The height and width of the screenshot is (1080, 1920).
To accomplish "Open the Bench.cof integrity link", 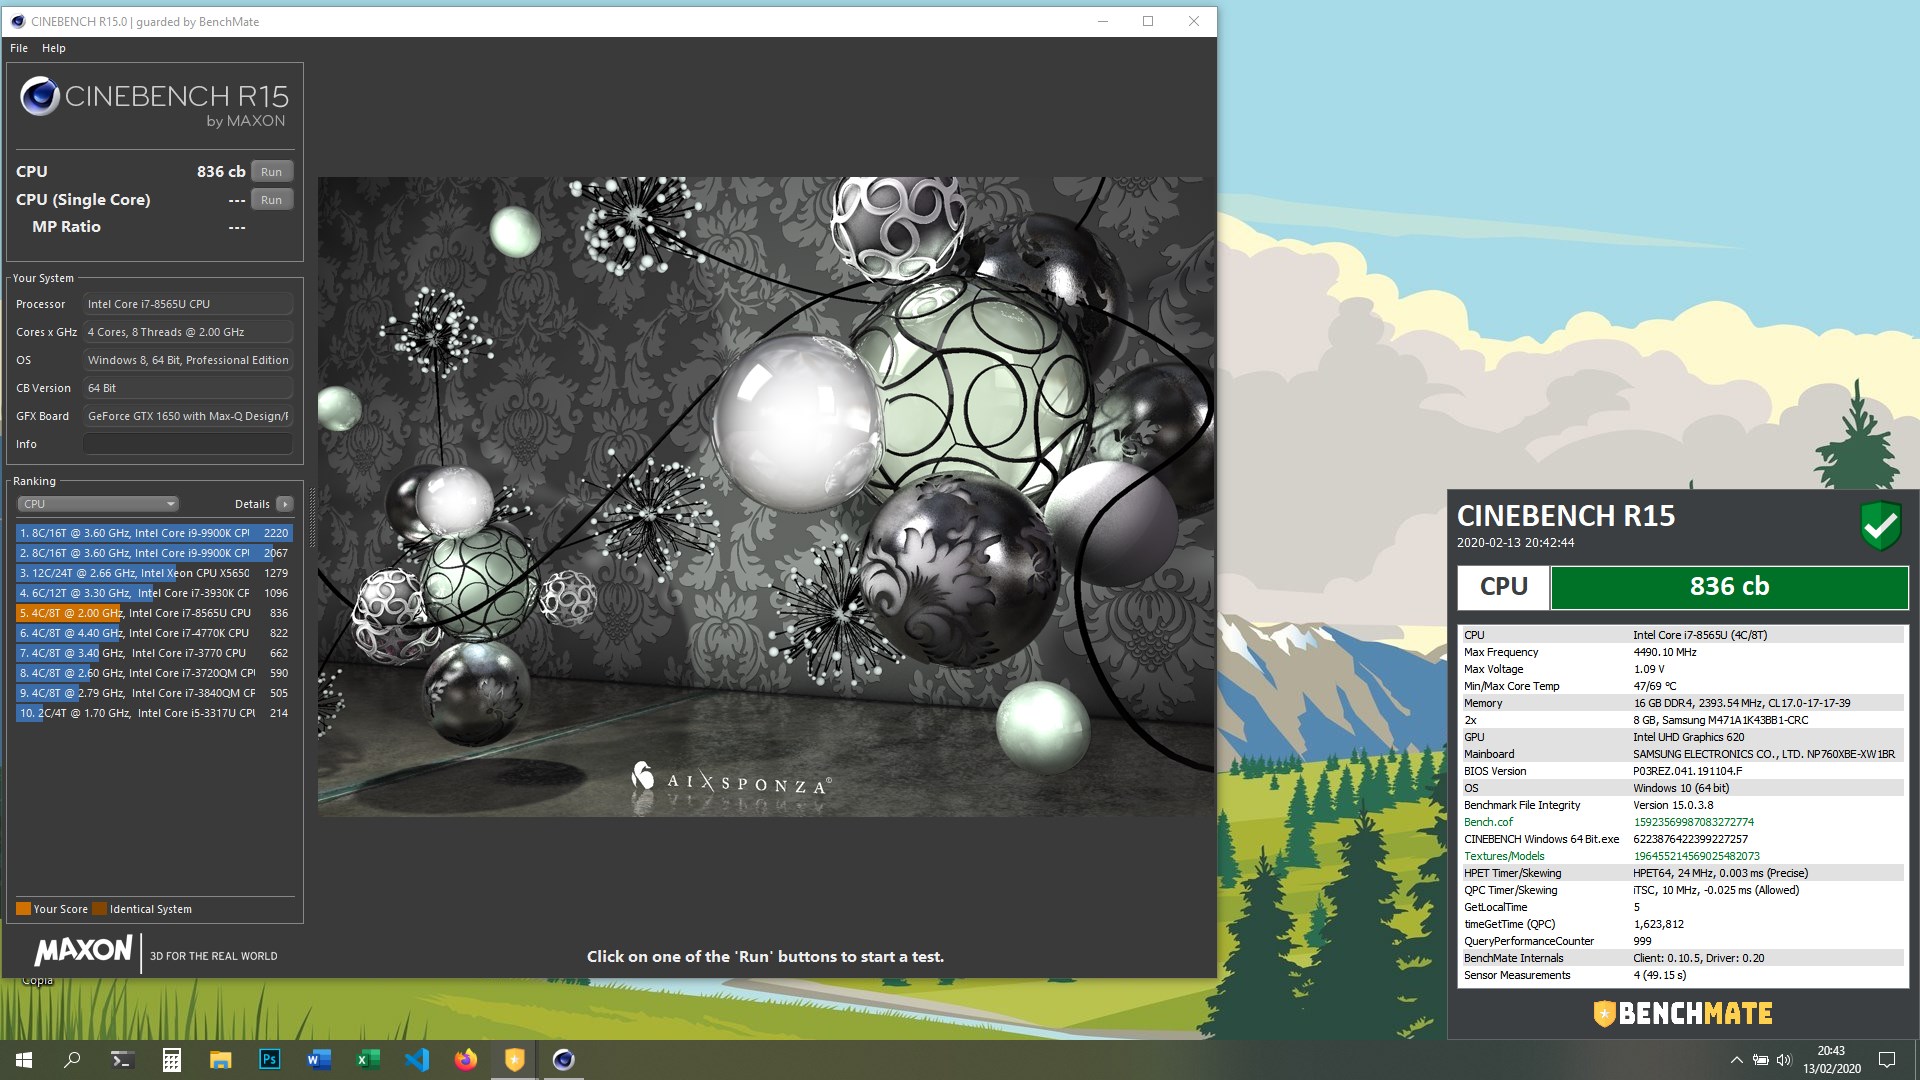I will (1488, 822).
